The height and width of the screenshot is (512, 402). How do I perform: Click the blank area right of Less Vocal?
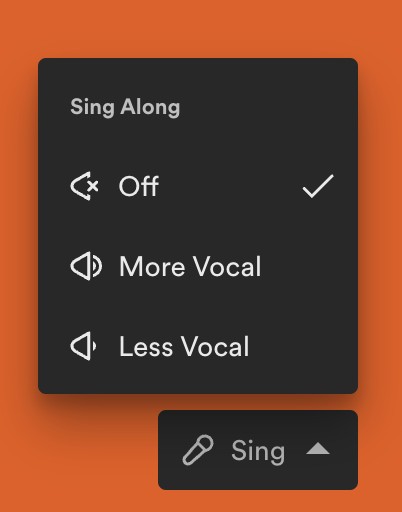coord(302,346)
